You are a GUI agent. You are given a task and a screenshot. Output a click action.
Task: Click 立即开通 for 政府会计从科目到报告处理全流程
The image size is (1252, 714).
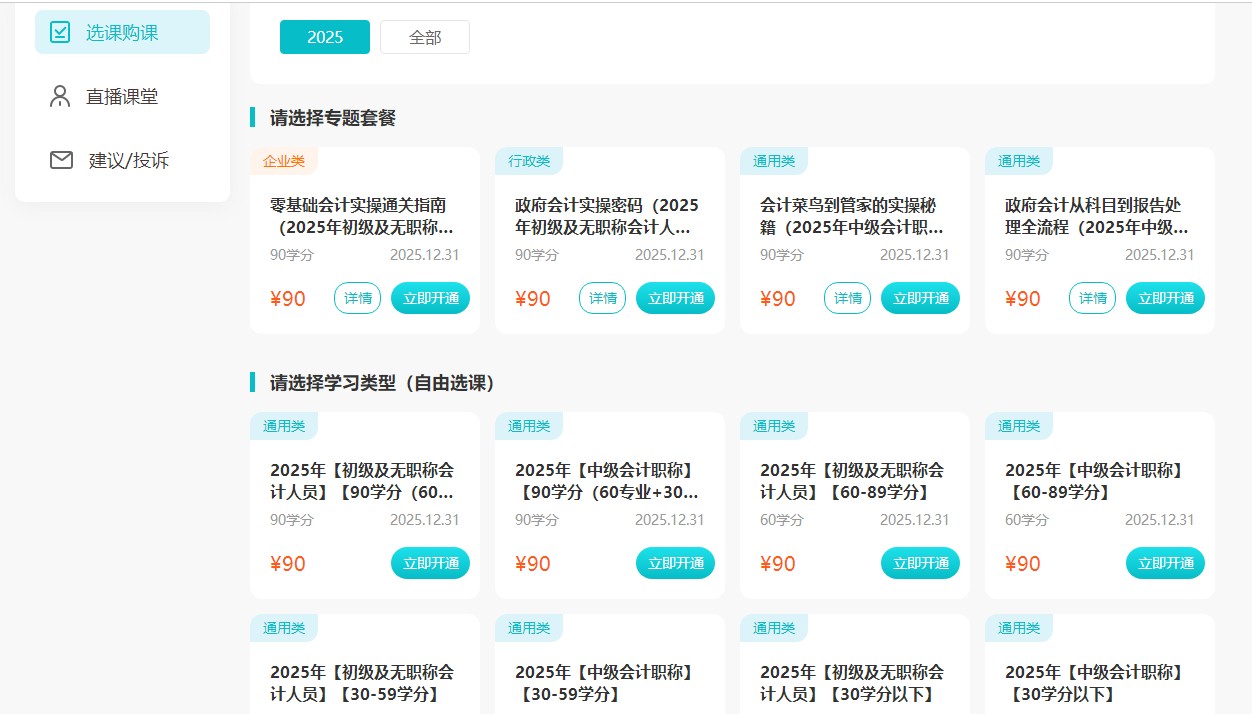[x=1165, y=298]
